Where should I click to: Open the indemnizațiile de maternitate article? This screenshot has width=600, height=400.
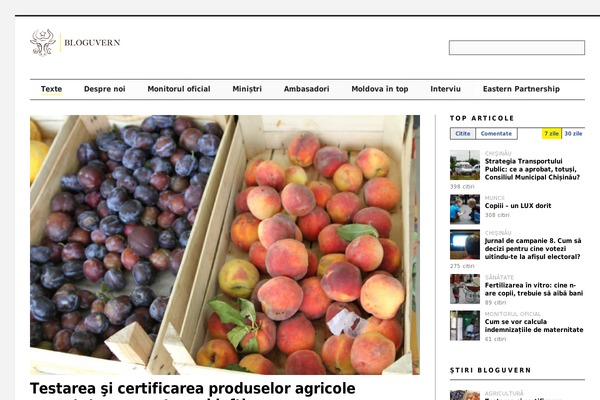point(534,326)
